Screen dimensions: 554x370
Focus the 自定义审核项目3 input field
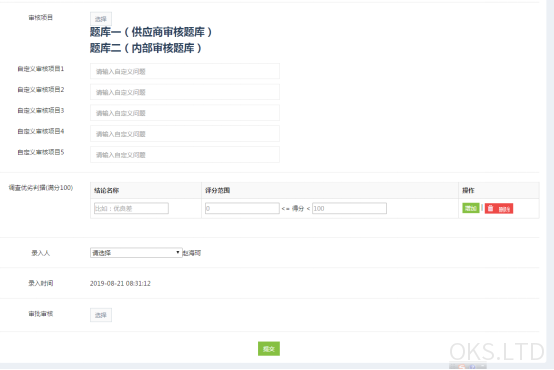pos(185,113)
